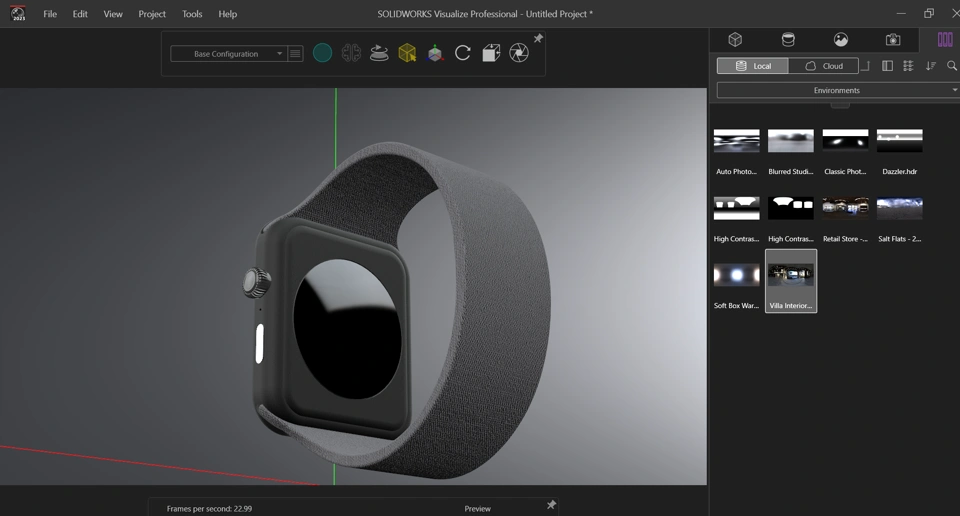Image resolution: width=960 pixels, height=516 pixels.
Task: Click the object manipulation axes icon
Action: [x=435, y=54]
